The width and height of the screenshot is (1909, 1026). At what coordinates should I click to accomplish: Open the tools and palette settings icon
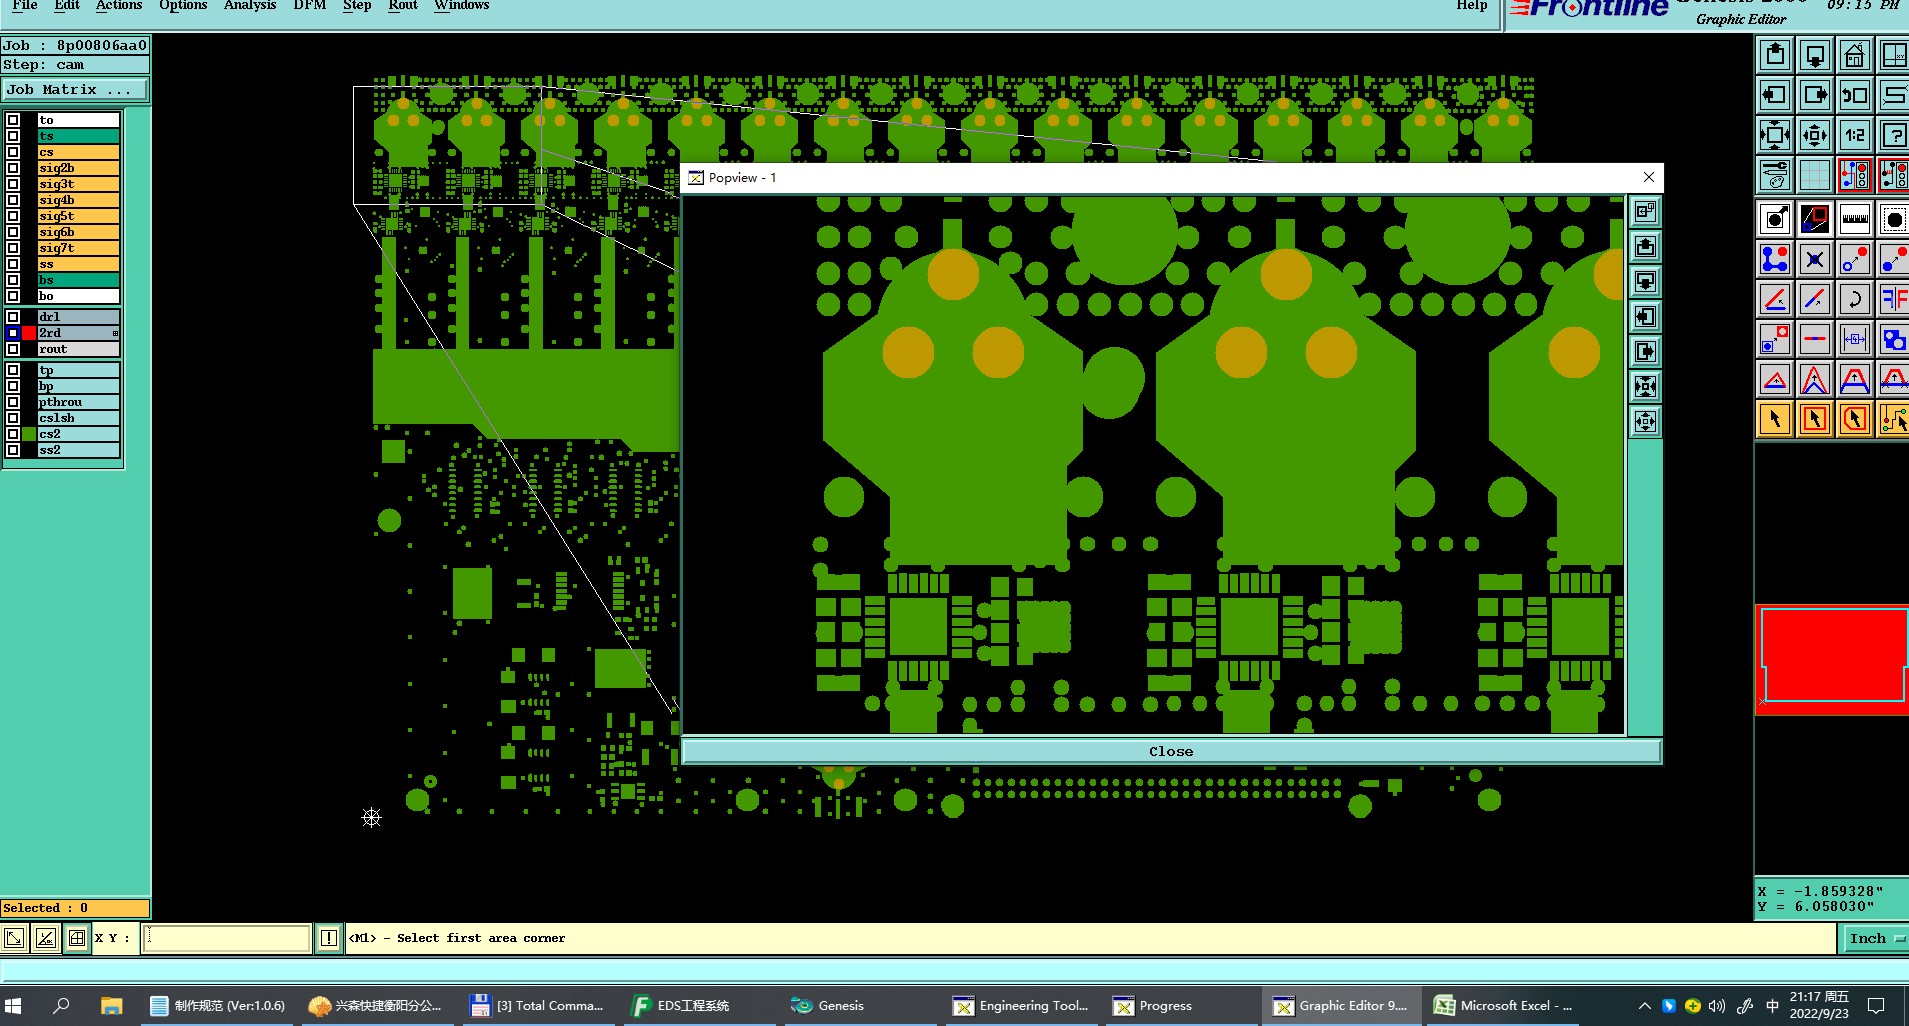pyautogui.click(x=1775, y=175)
